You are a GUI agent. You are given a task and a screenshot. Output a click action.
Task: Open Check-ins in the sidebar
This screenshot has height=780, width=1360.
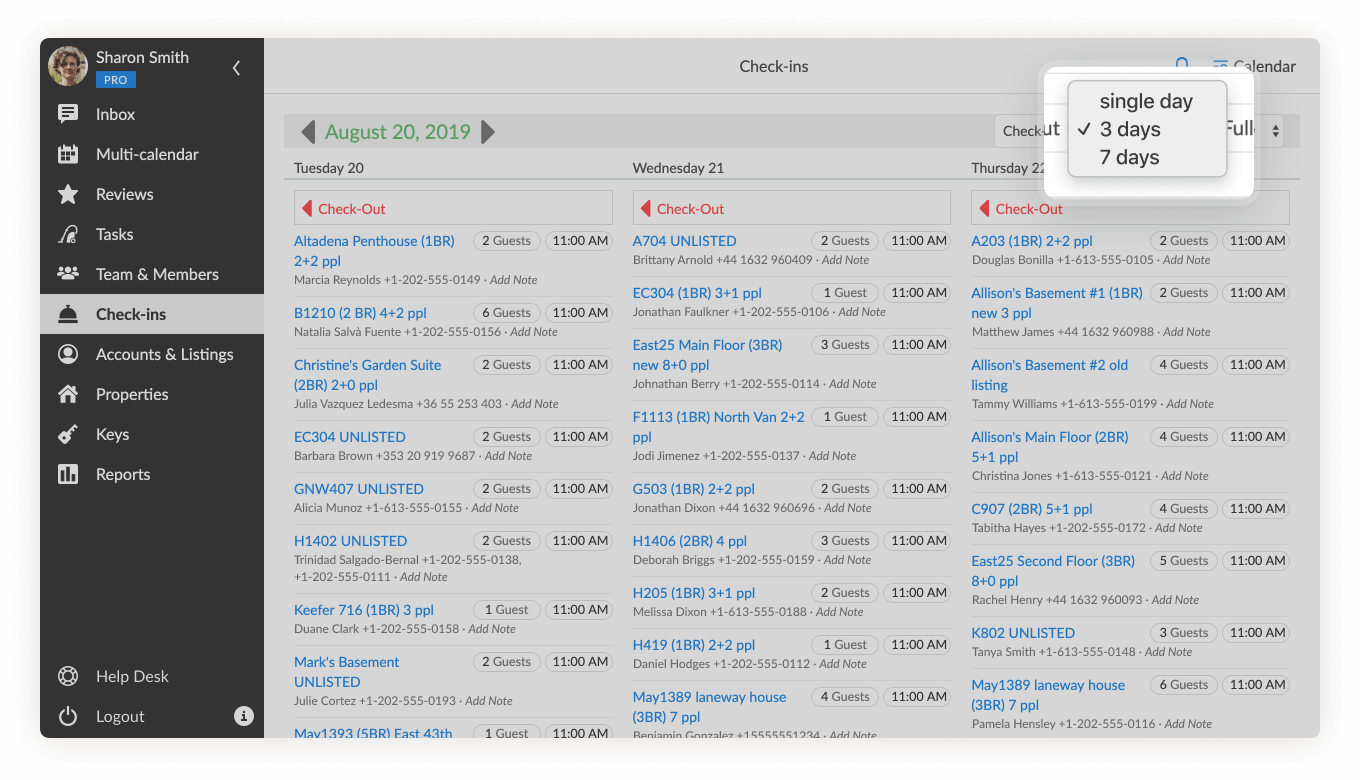[x=152, y=314]
